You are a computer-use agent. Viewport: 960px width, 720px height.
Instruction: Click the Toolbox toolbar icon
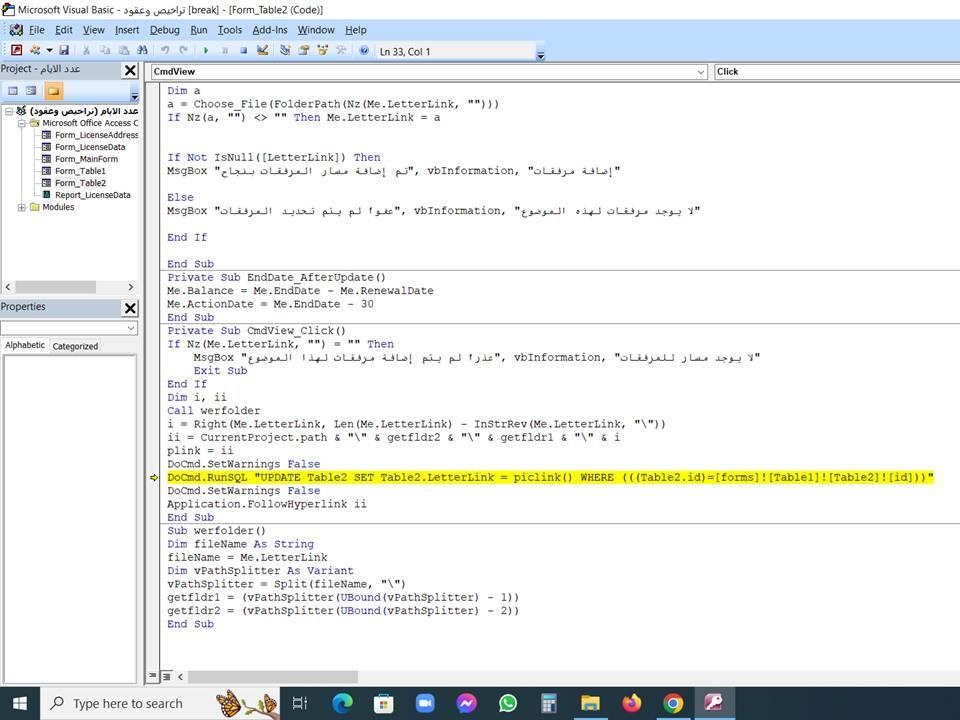(x=341, y=50)
